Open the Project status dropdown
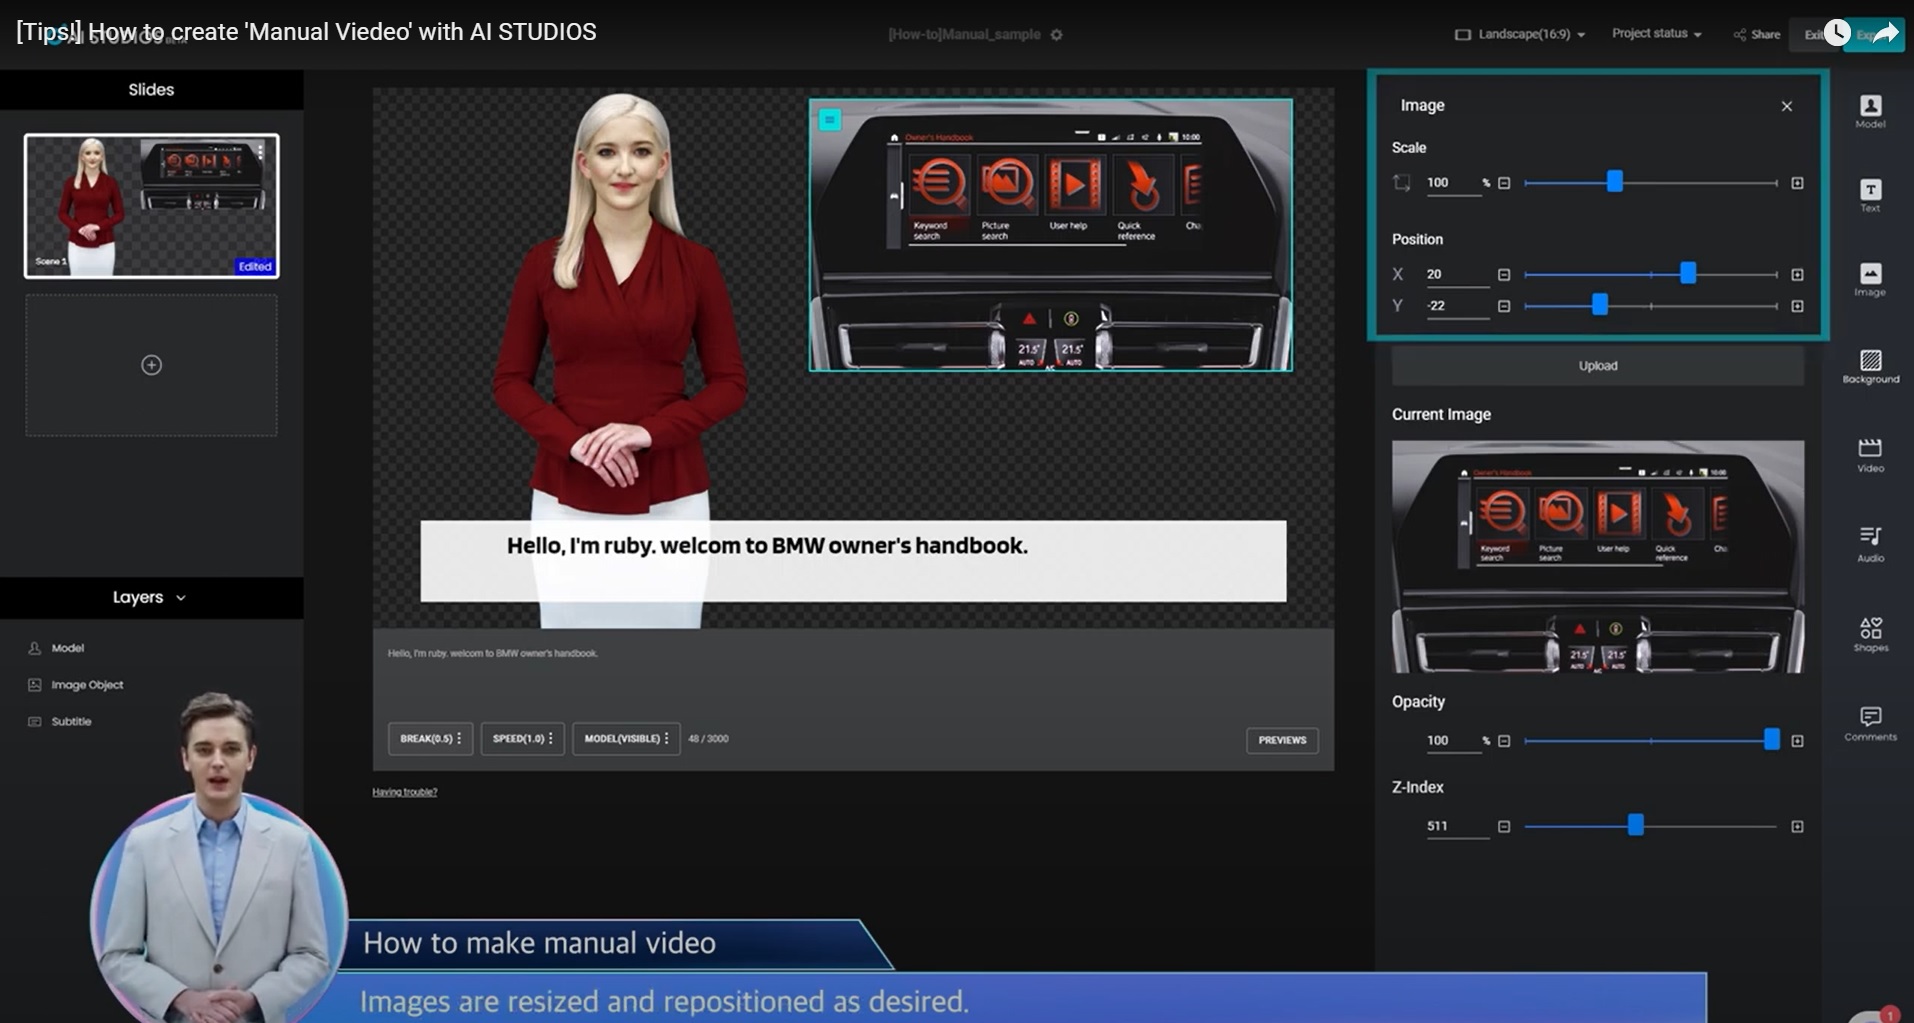 point(1656,34)
